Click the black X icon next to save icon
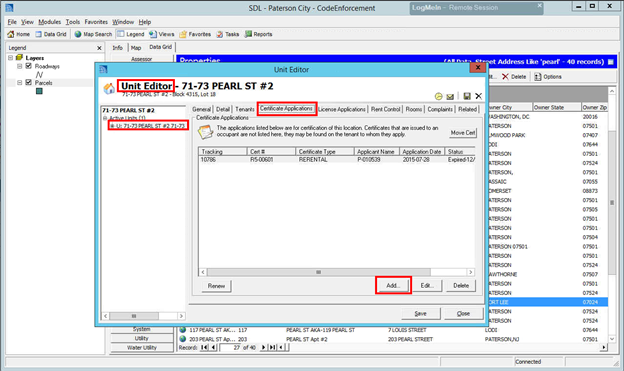Screen dimensions: 624x371 [478, 96]
